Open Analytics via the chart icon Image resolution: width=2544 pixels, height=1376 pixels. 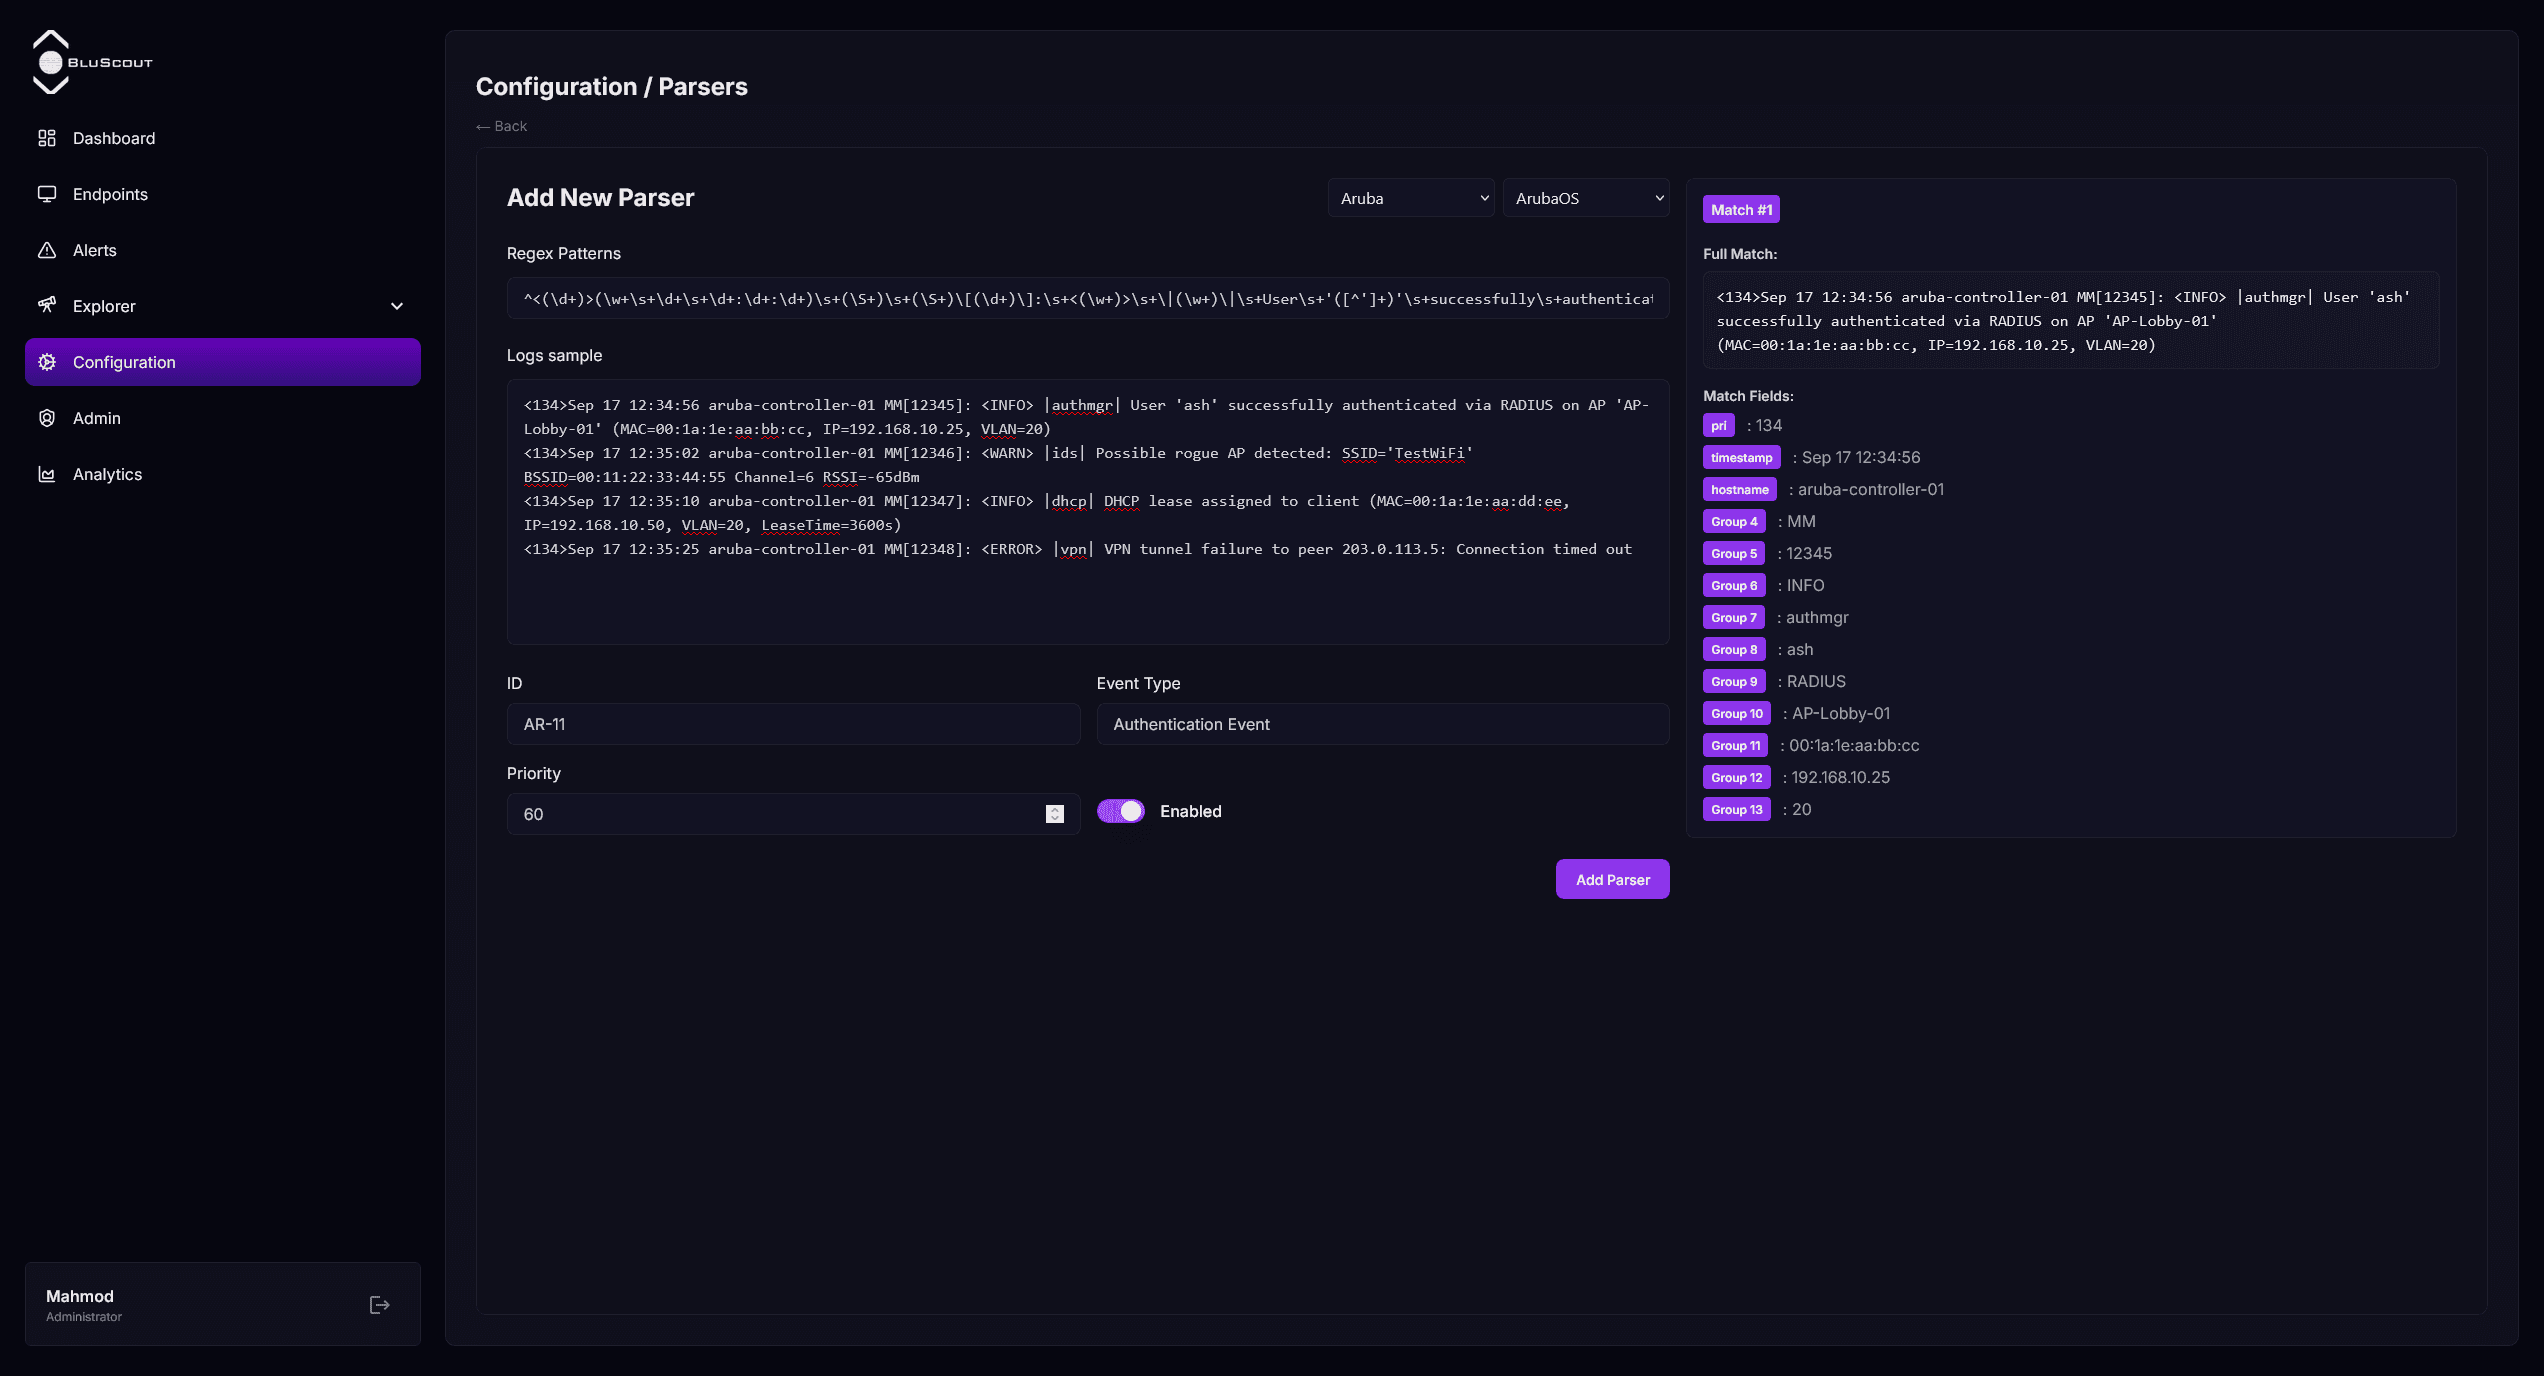point(47,474)
